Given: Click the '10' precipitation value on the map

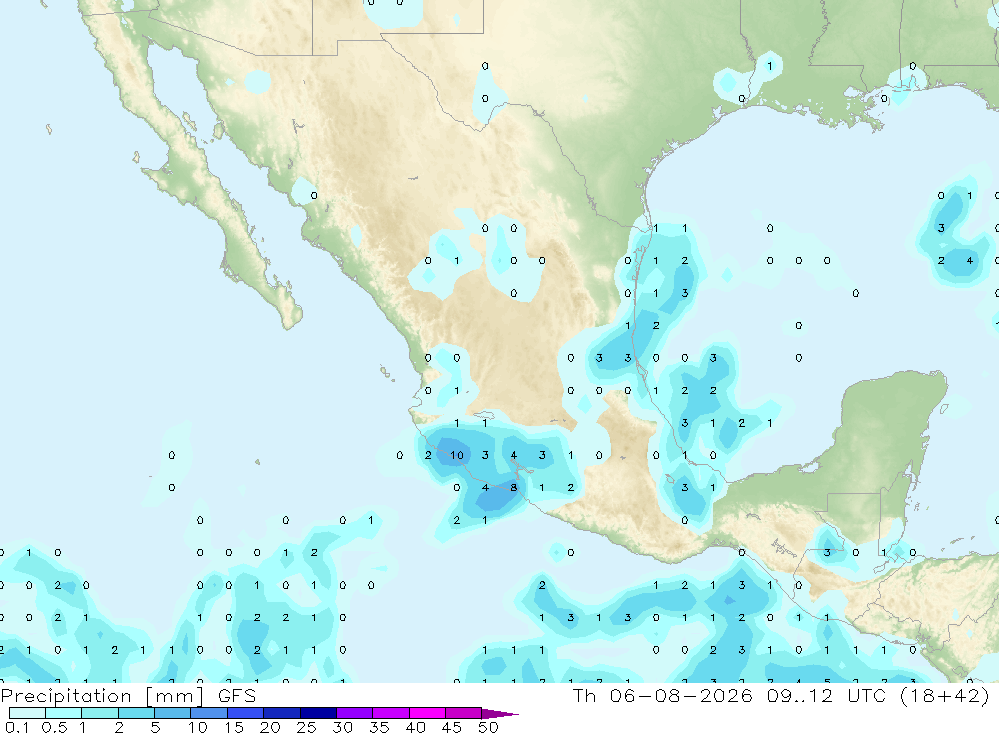Looking at the screenshot, I should pos(457,455).
